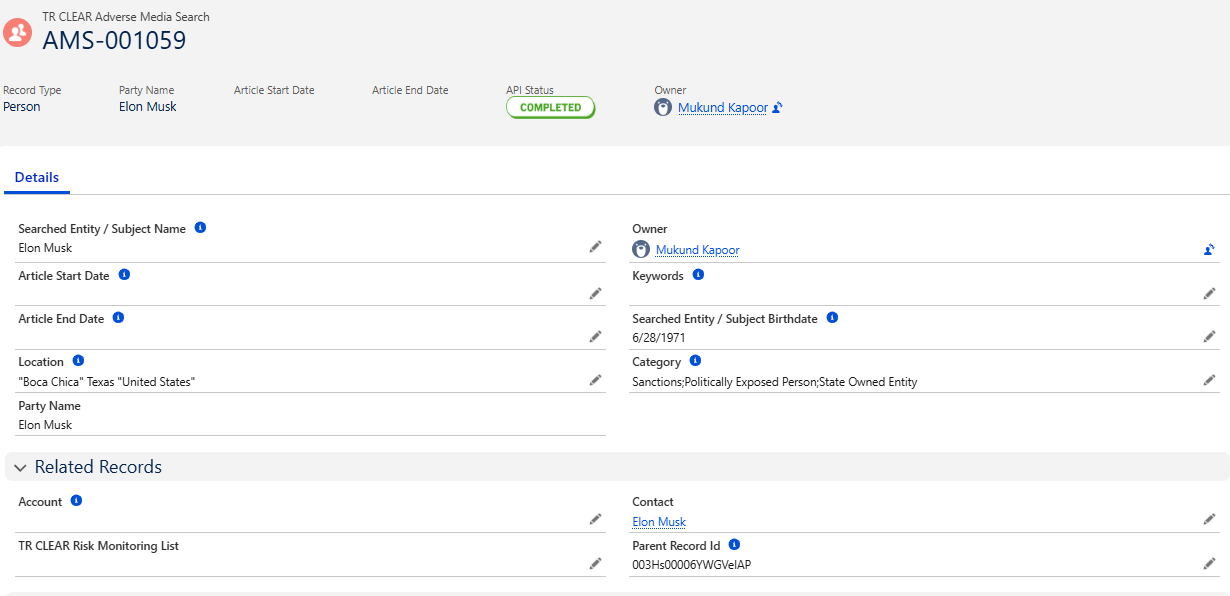Screen dimensions: 1230x596
Task: Info icon beside Subject Birthdate label
Action: pos(832,317)
